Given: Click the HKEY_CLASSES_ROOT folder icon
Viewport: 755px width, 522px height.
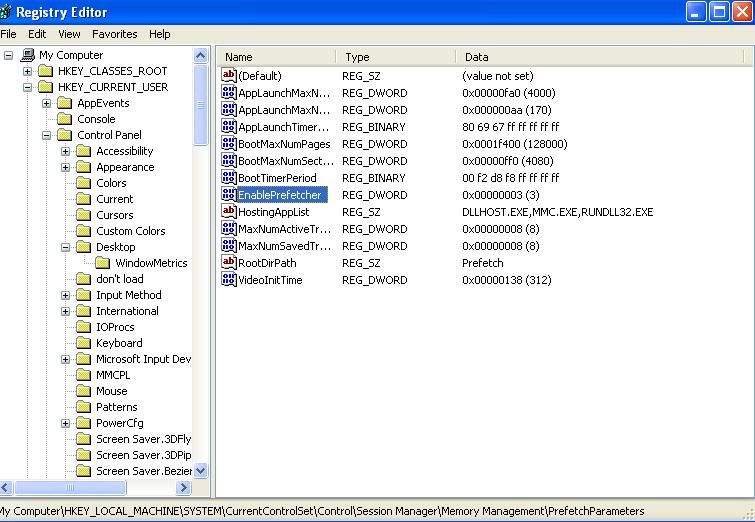Looking at the screenshot, I should point(46,71).
